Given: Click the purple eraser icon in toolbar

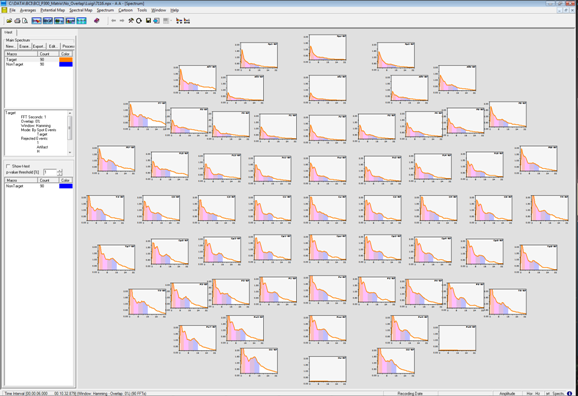Looking at the screenshot, I should pyautogui.click(x=97, y=21).
